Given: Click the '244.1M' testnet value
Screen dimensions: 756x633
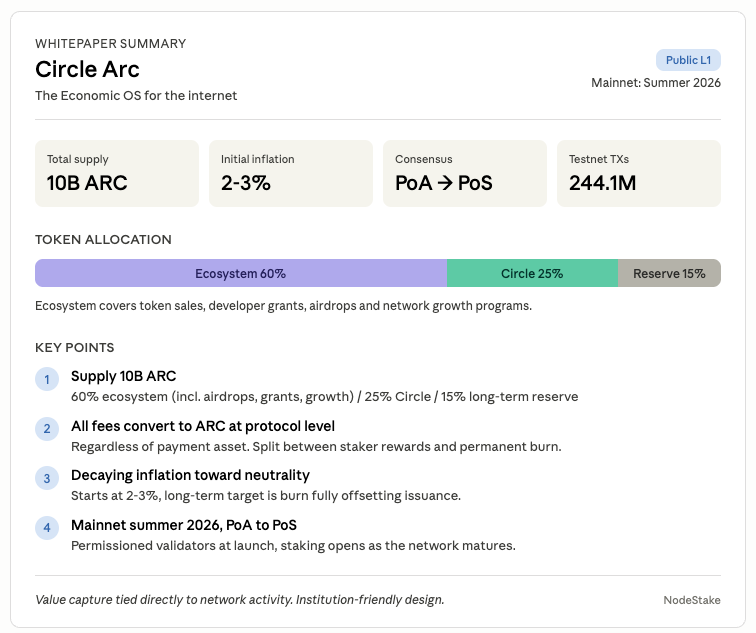Looking at the screenshot, I should point(602,183).
